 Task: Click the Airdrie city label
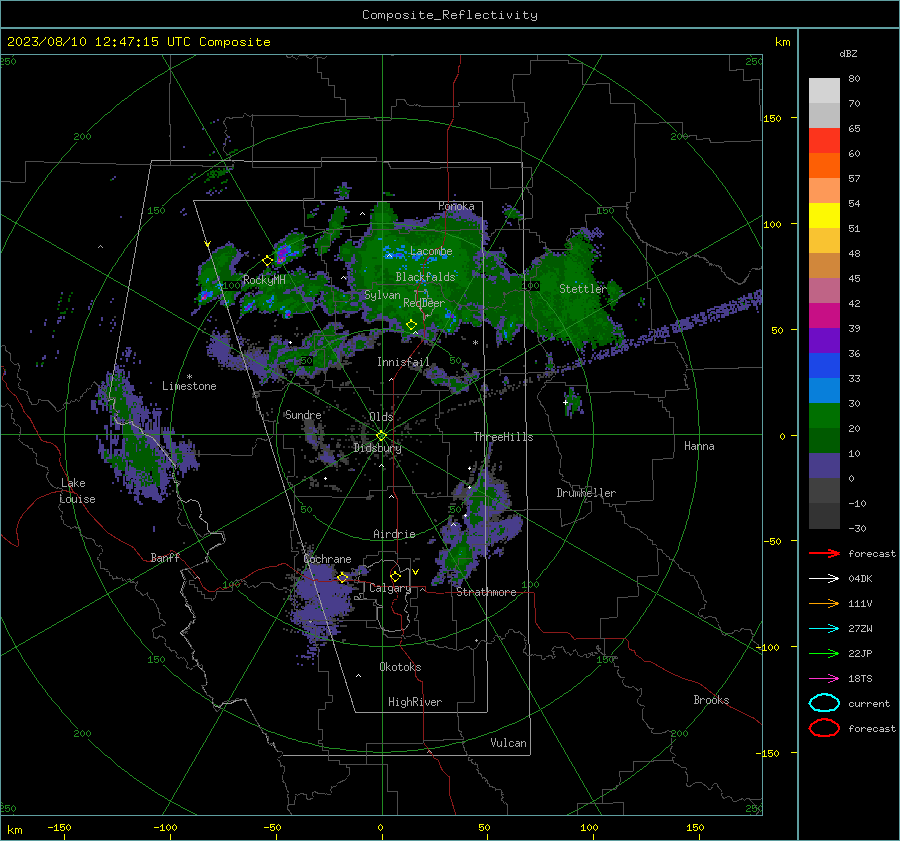tap(394, 534)
